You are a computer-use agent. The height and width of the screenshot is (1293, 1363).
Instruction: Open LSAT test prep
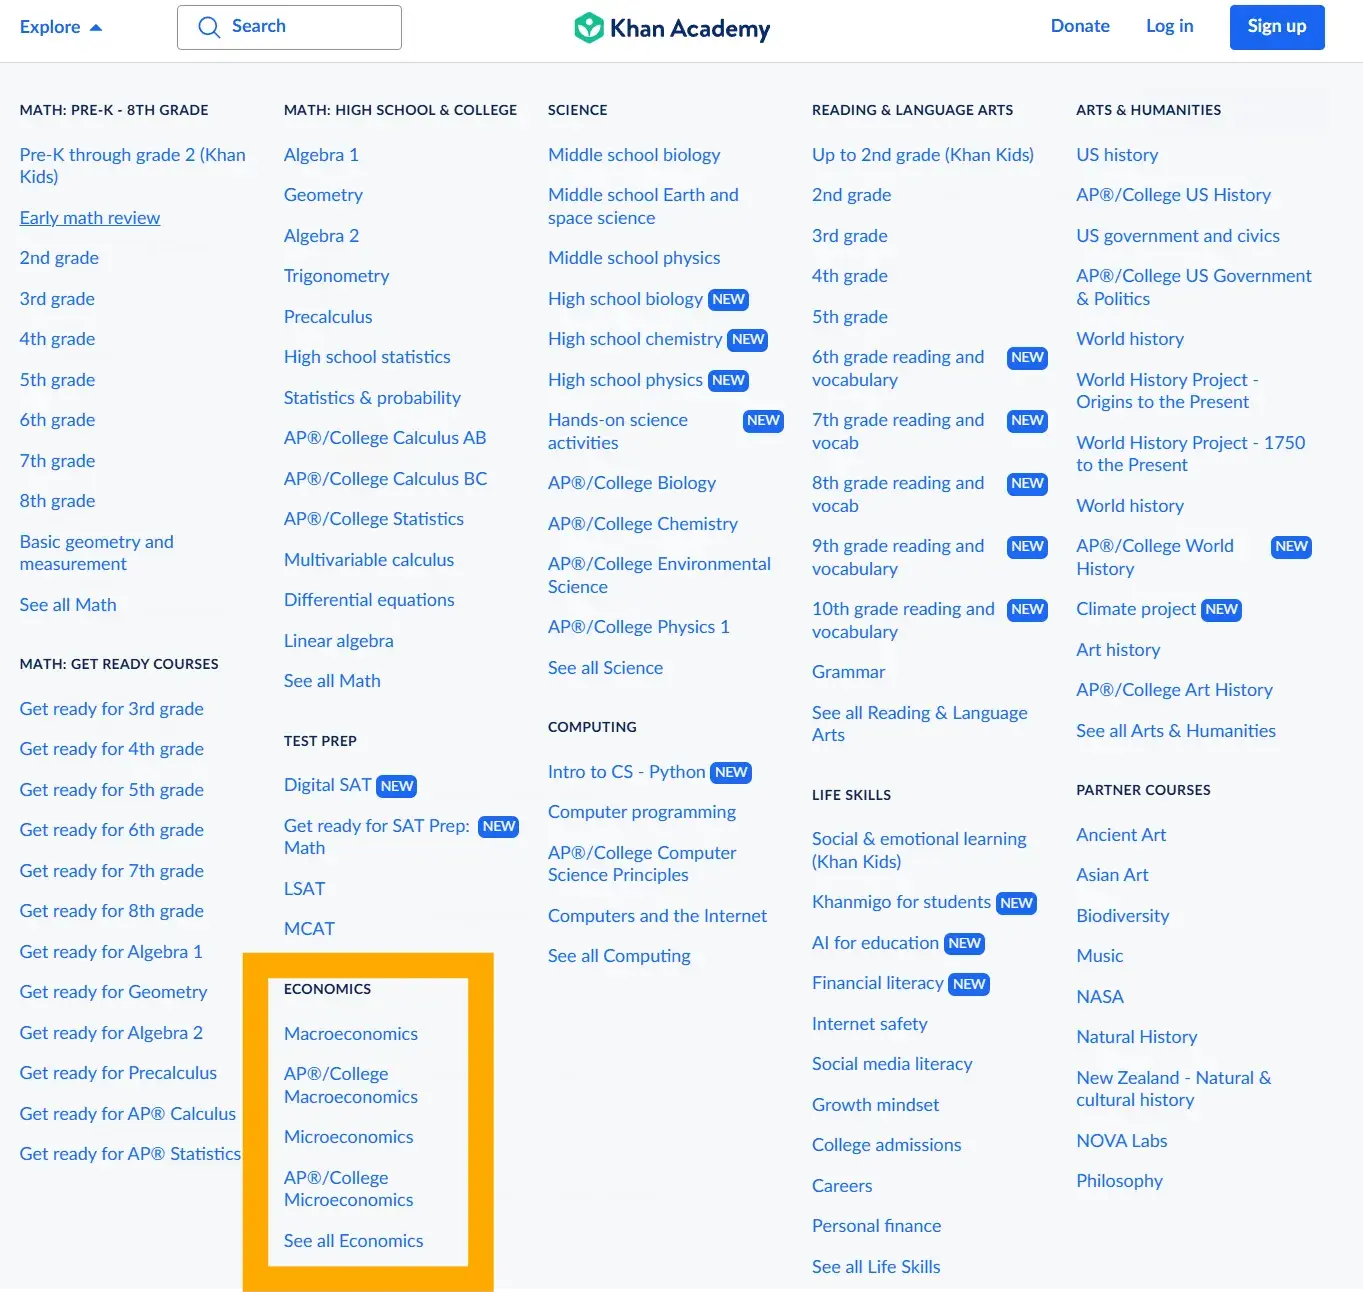click(x=304, y=889)
